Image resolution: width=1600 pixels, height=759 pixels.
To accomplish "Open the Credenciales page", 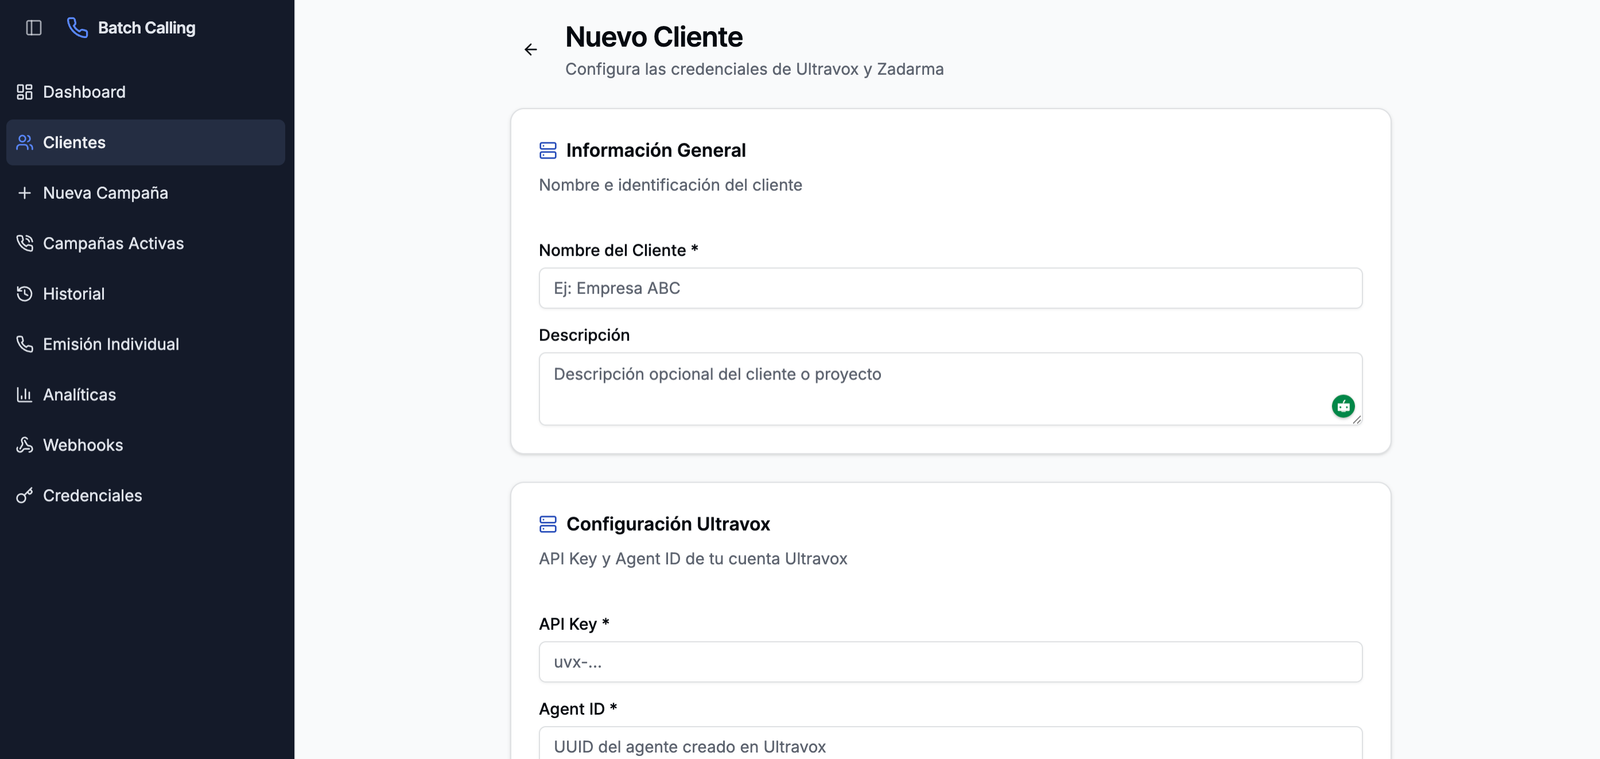I will click(x=146, y=496).
